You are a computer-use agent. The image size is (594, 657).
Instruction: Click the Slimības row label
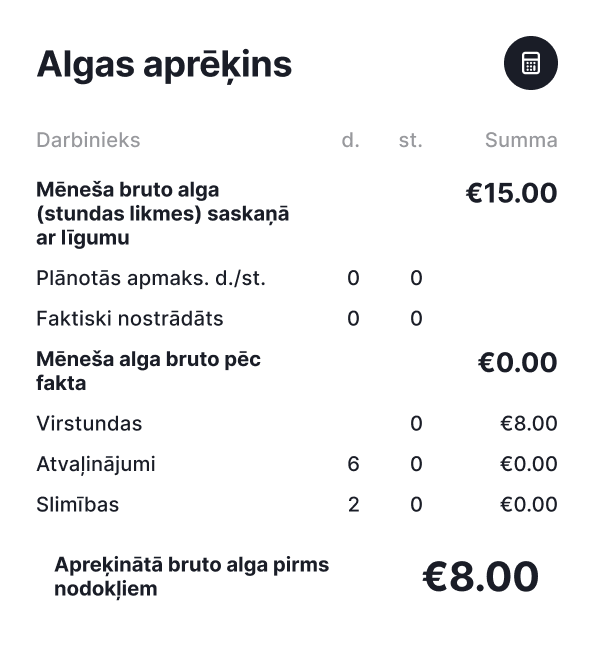(x=77, y=504)
